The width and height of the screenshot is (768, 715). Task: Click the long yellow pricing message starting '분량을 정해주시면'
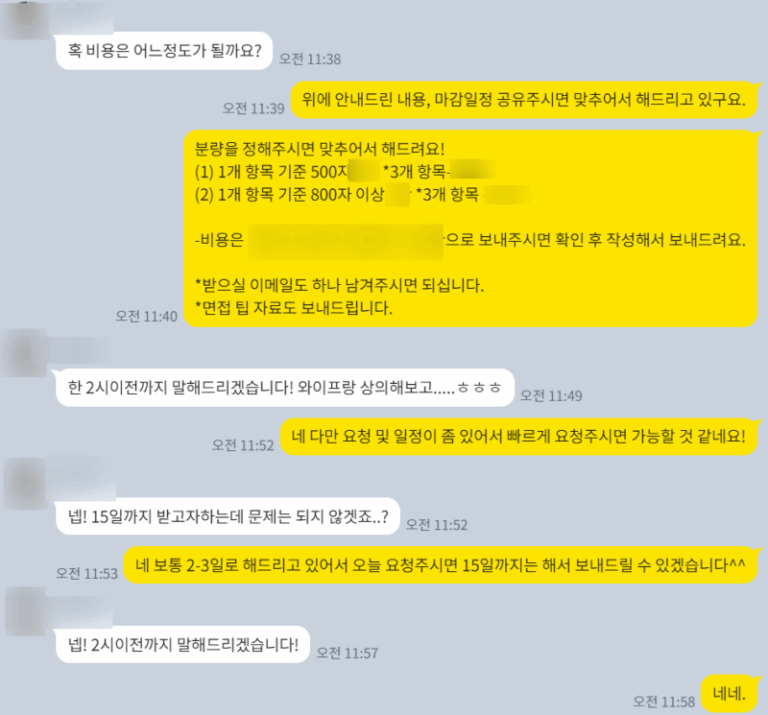tap(471, 228)
